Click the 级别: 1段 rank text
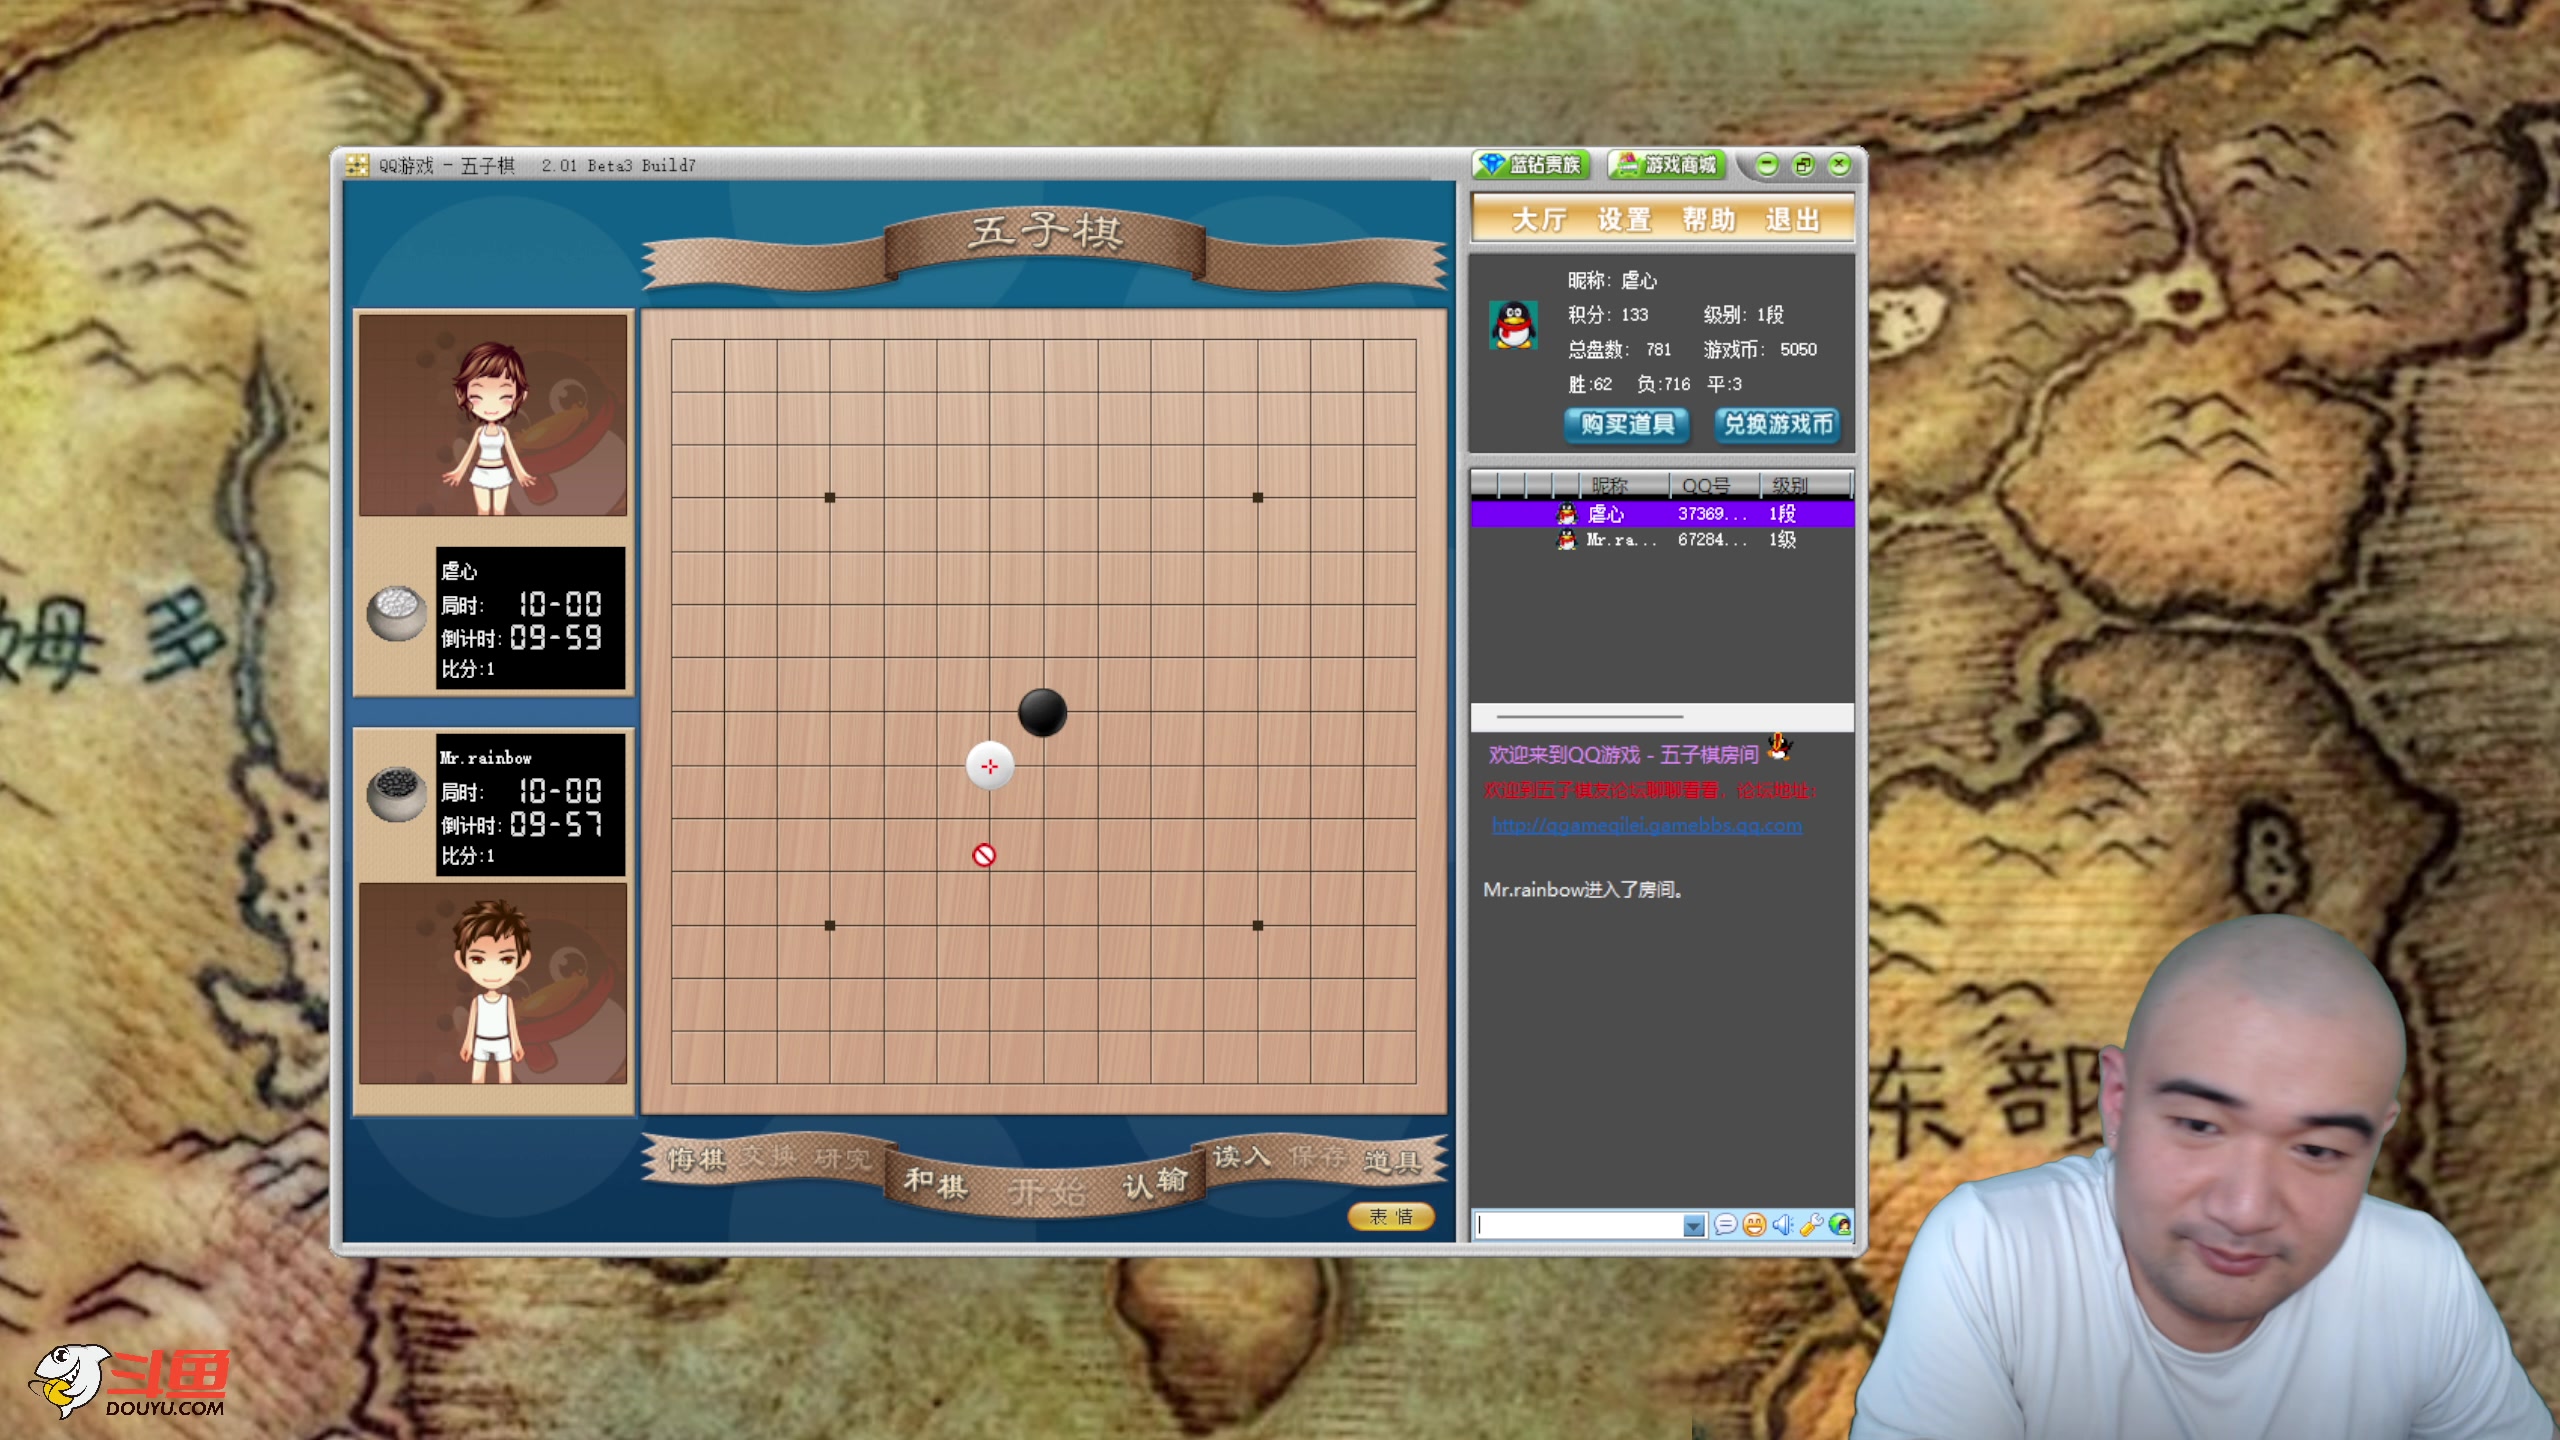The image size is (2560, 1440). 1744,315
